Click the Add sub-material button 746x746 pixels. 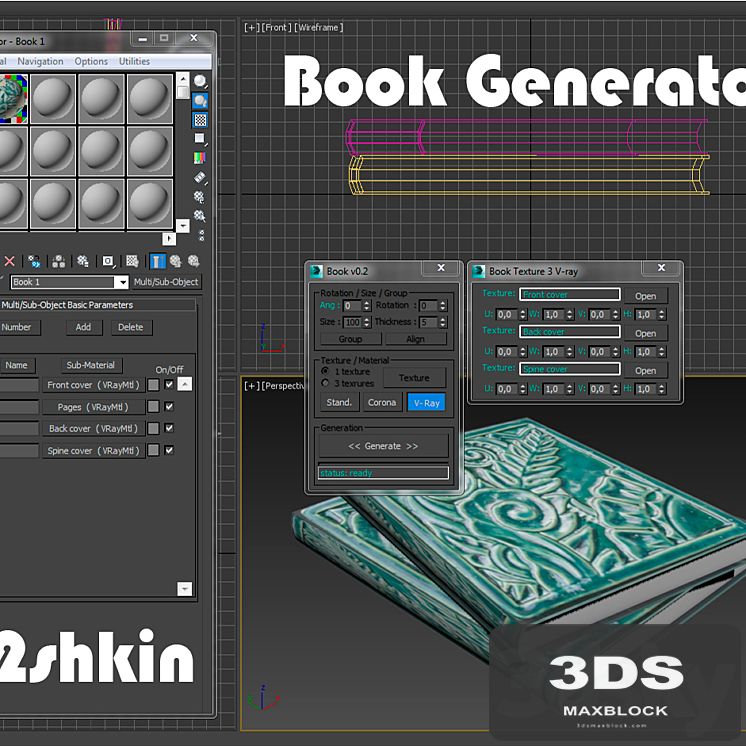tap(84, 327)
